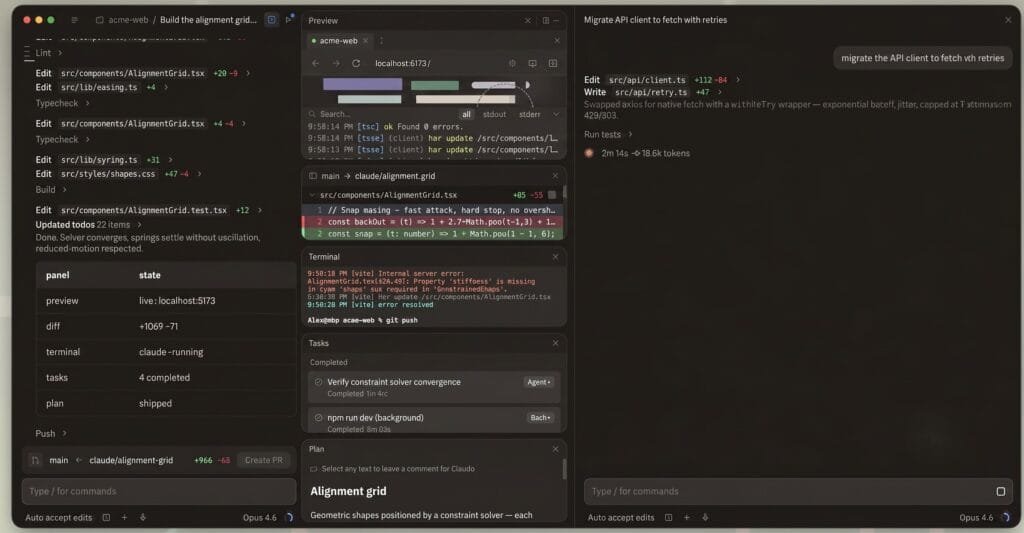
Task: Click the claude/alignment-grid branch name
Action: (x=131, y=460)
